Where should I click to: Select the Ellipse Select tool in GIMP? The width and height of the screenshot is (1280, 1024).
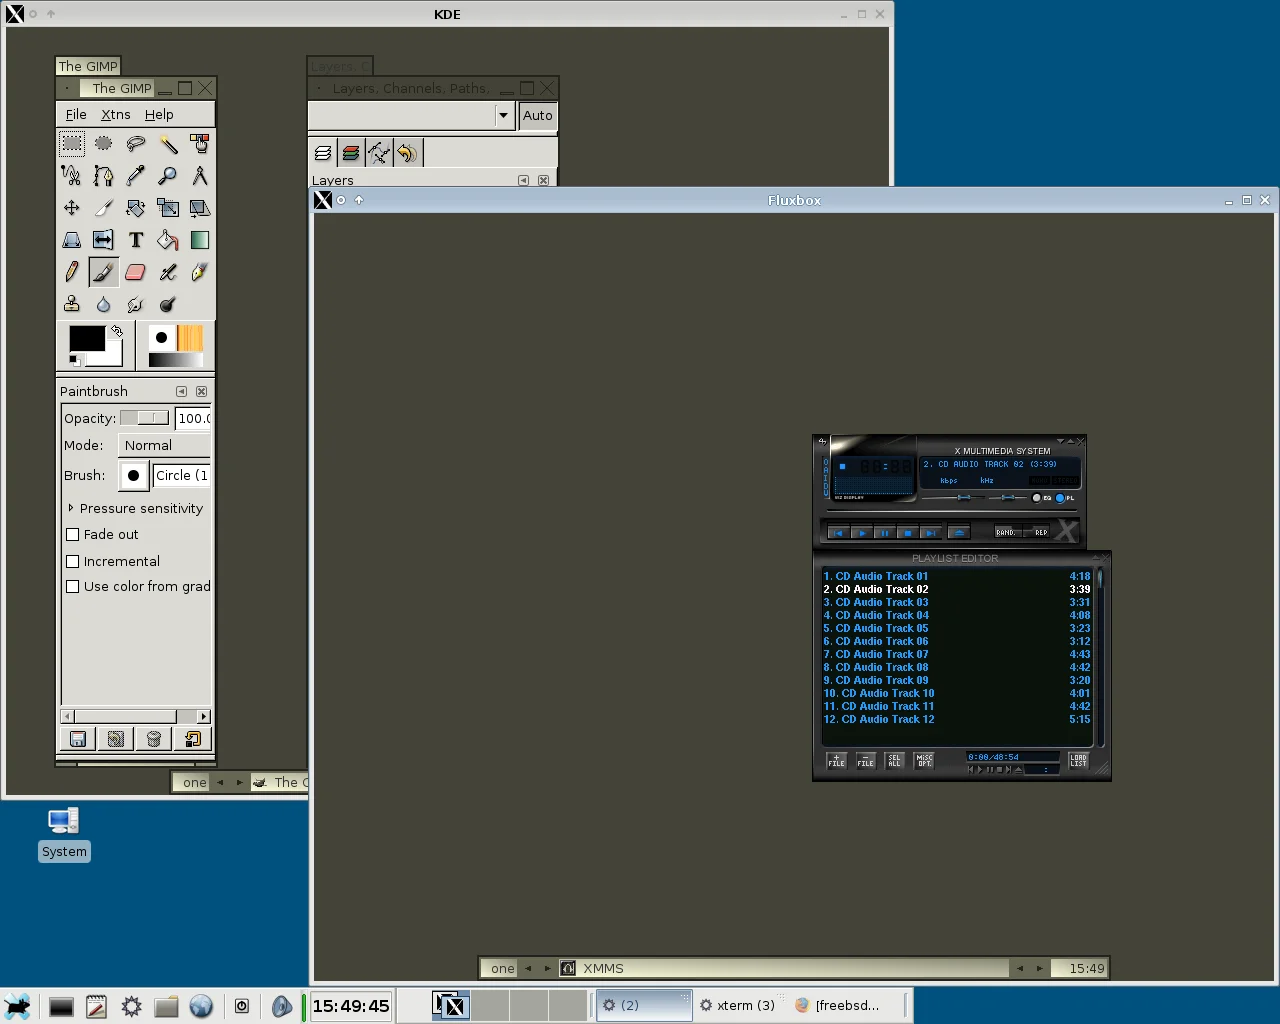pos(104,144)
